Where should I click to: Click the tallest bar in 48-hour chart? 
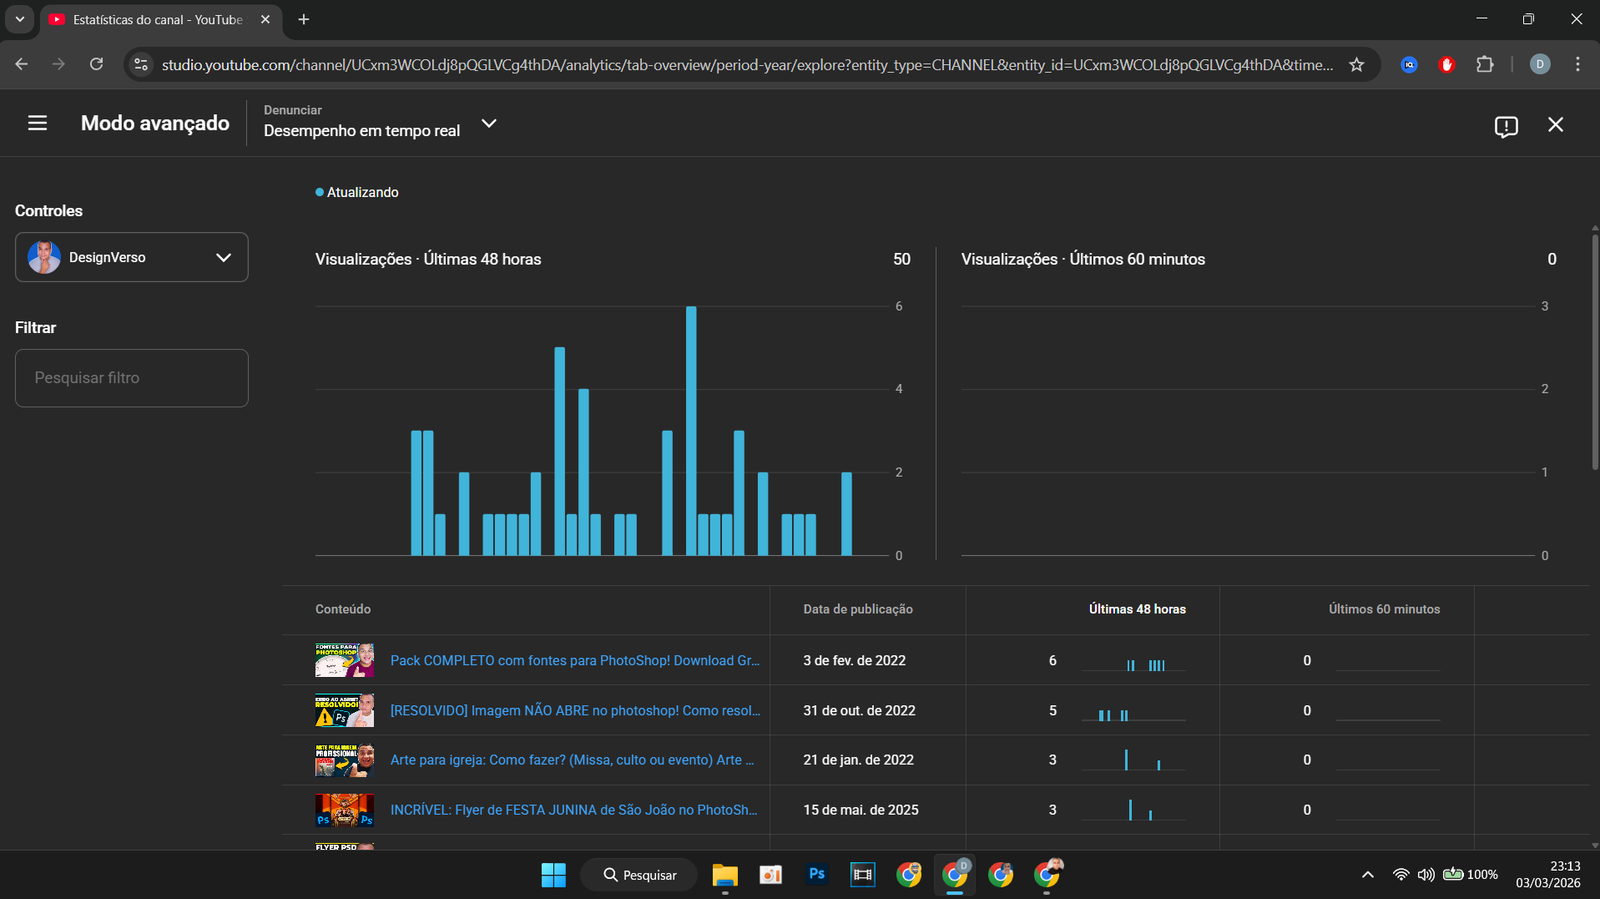point(691,430)
